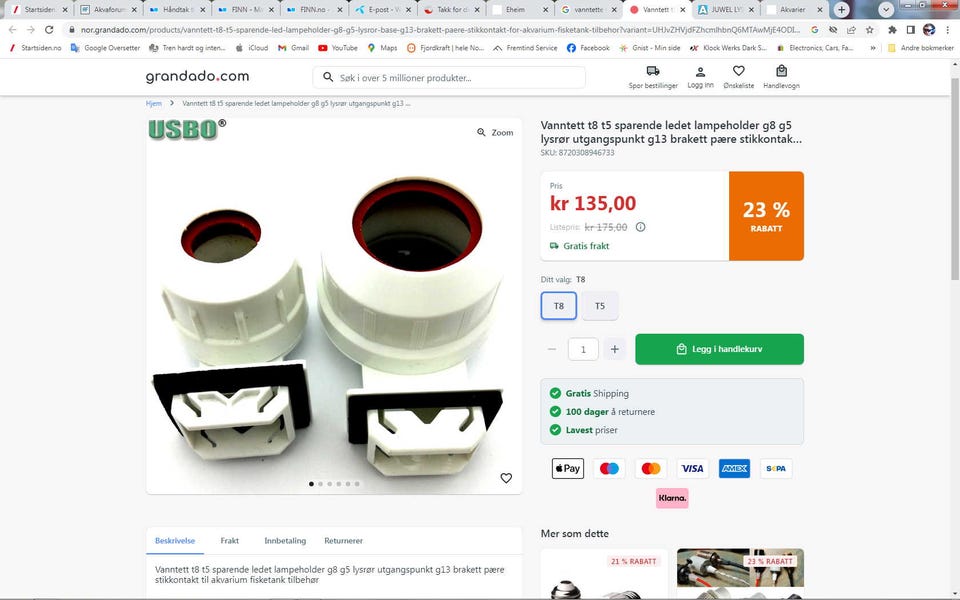Expand hidden bookmarks with the double chevron
This screenshot has width=960, height=600.
click(872, 48)
